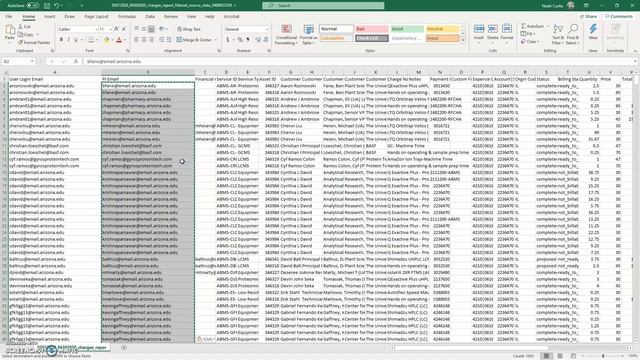Click the Orientation text angle icon

tap(162, 29)
